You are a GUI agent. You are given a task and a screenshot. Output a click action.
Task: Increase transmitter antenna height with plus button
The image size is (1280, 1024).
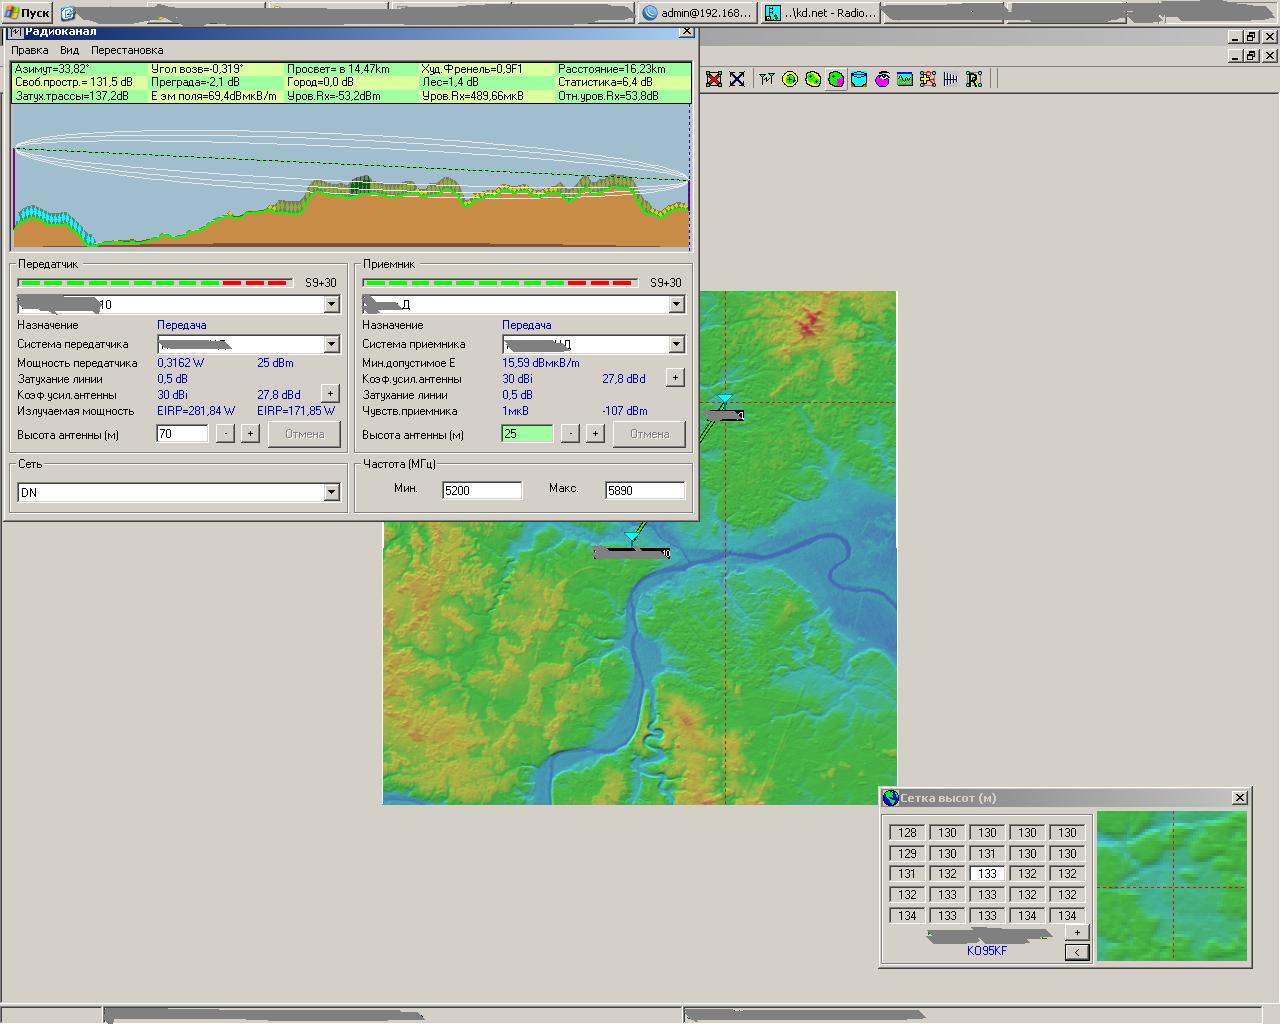pyautogui.click(x=250, y=433)
